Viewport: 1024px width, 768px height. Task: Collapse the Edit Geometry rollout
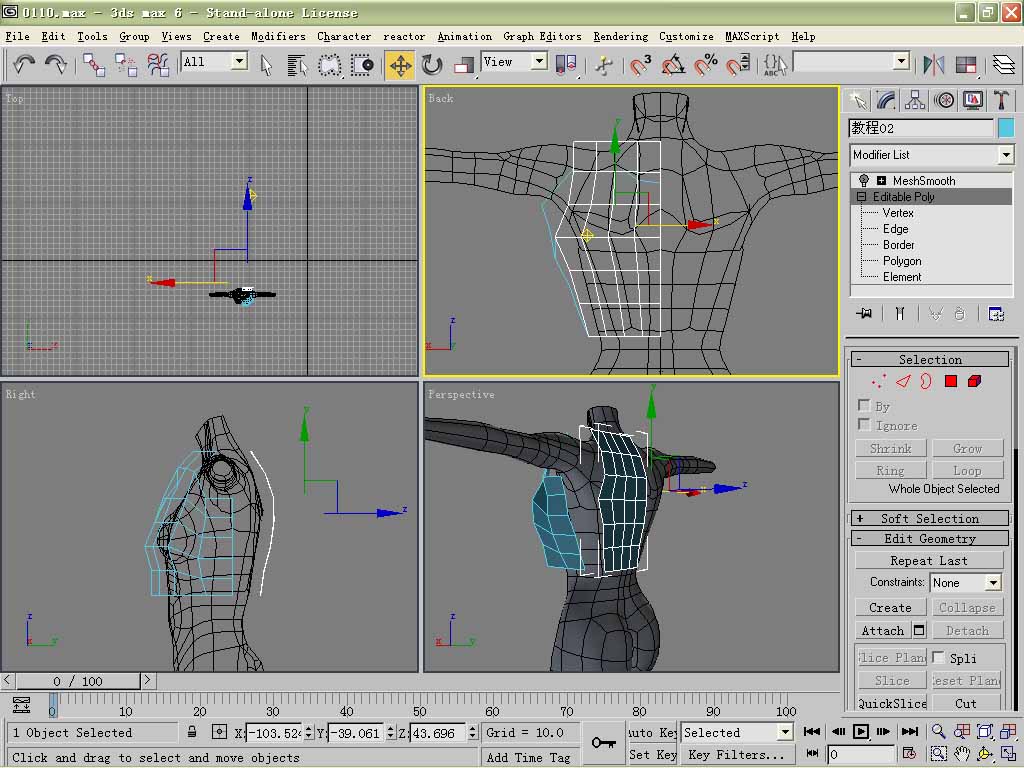coord(929,538)
